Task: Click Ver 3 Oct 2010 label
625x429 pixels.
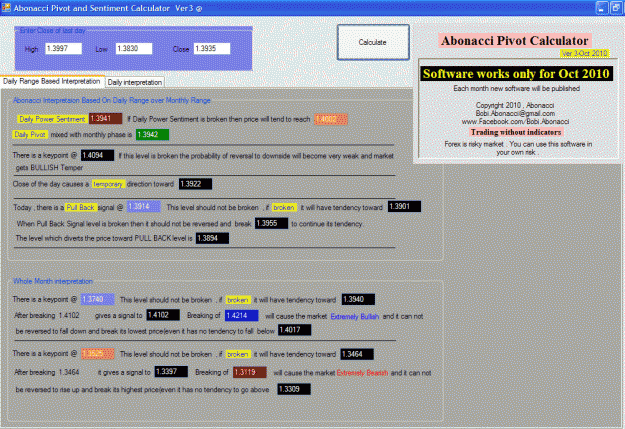Action: 584,53
